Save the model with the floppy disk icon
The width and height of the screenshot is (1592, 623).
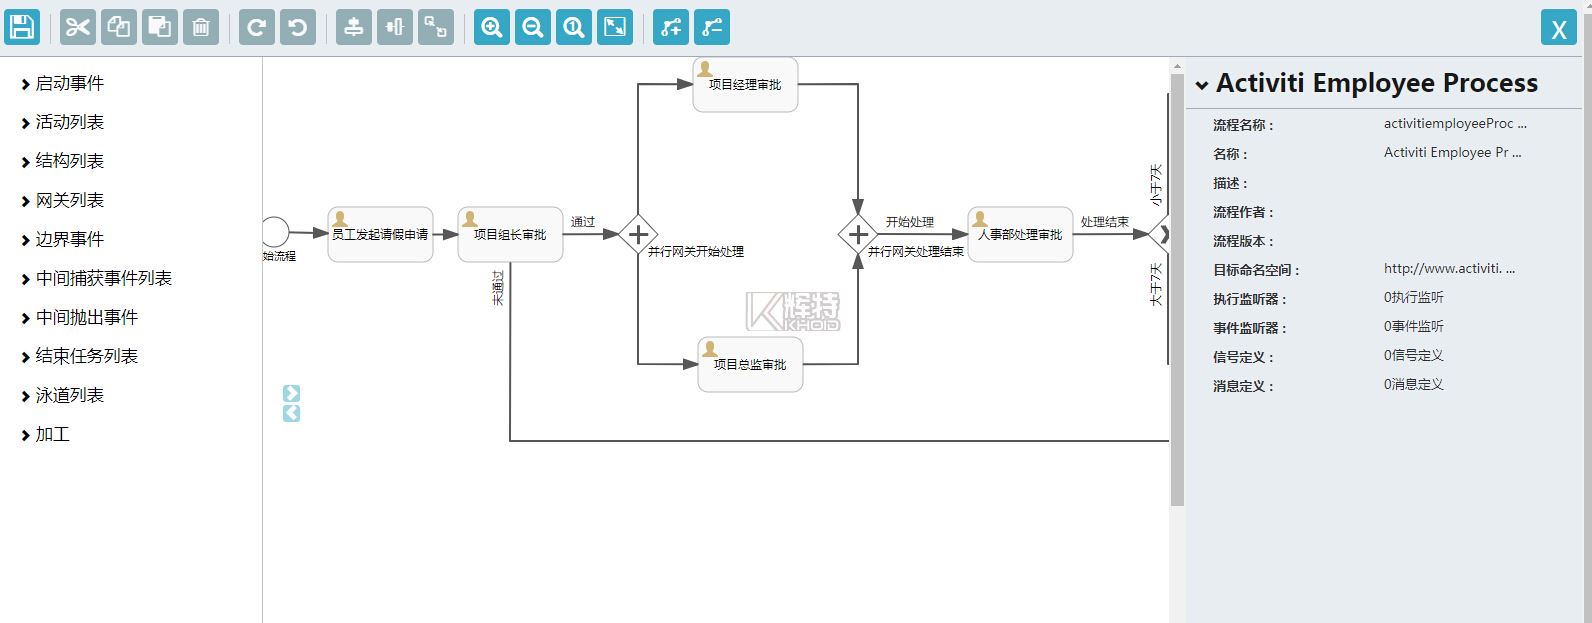pyautogui.click(x=22, y=27)
